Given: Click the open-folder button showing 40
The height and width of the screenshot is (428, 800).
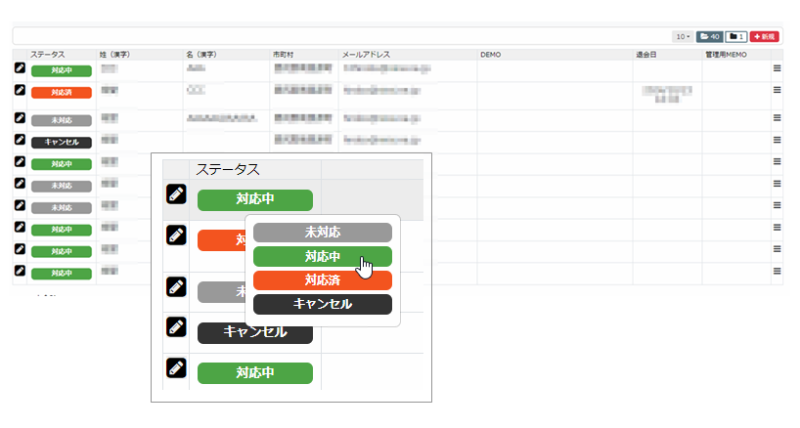Looking at the screenshot, I should (709, 36).
